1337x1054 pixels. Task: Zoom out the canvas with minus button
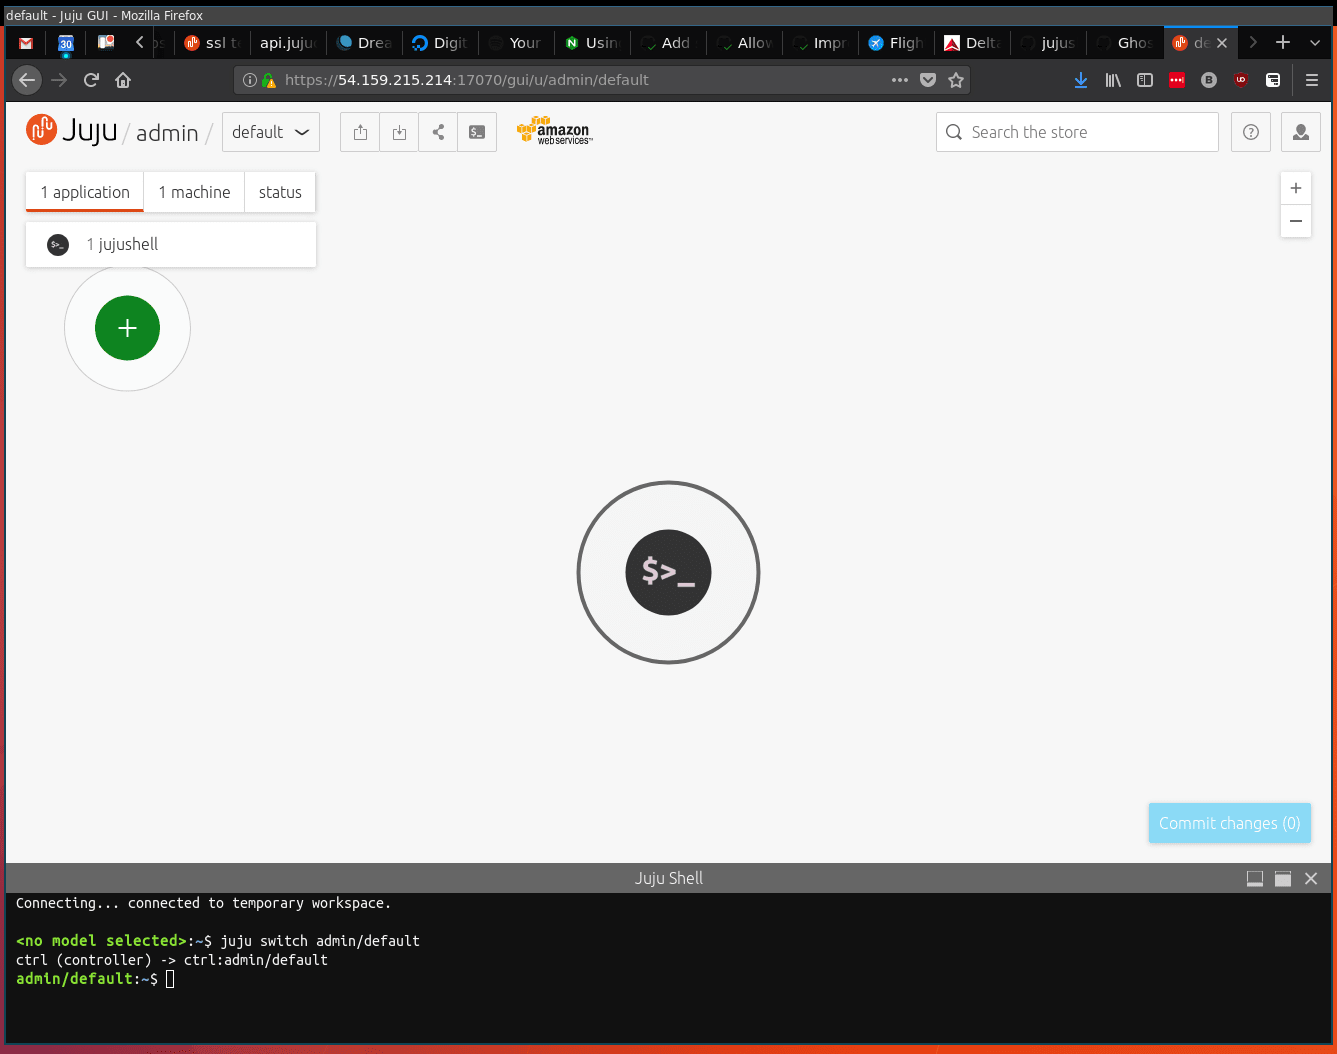(x=1296, y=221)
